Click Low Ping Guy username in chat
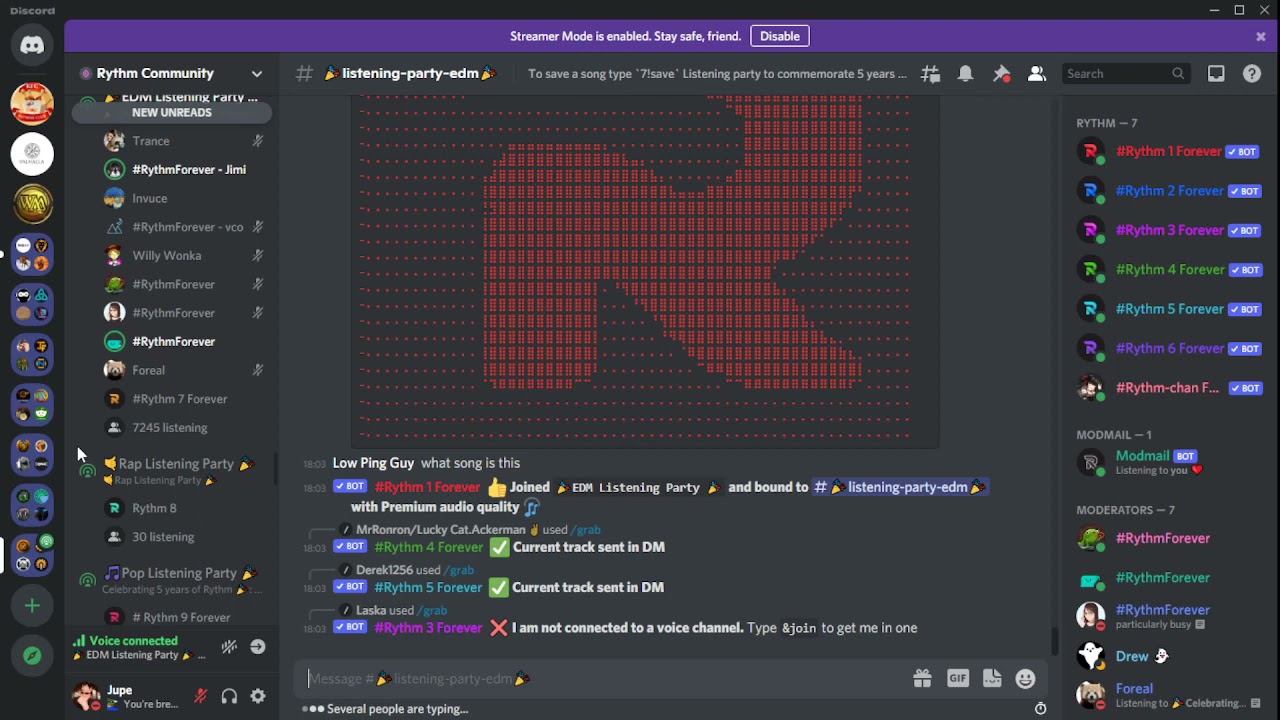 point(373,463)
